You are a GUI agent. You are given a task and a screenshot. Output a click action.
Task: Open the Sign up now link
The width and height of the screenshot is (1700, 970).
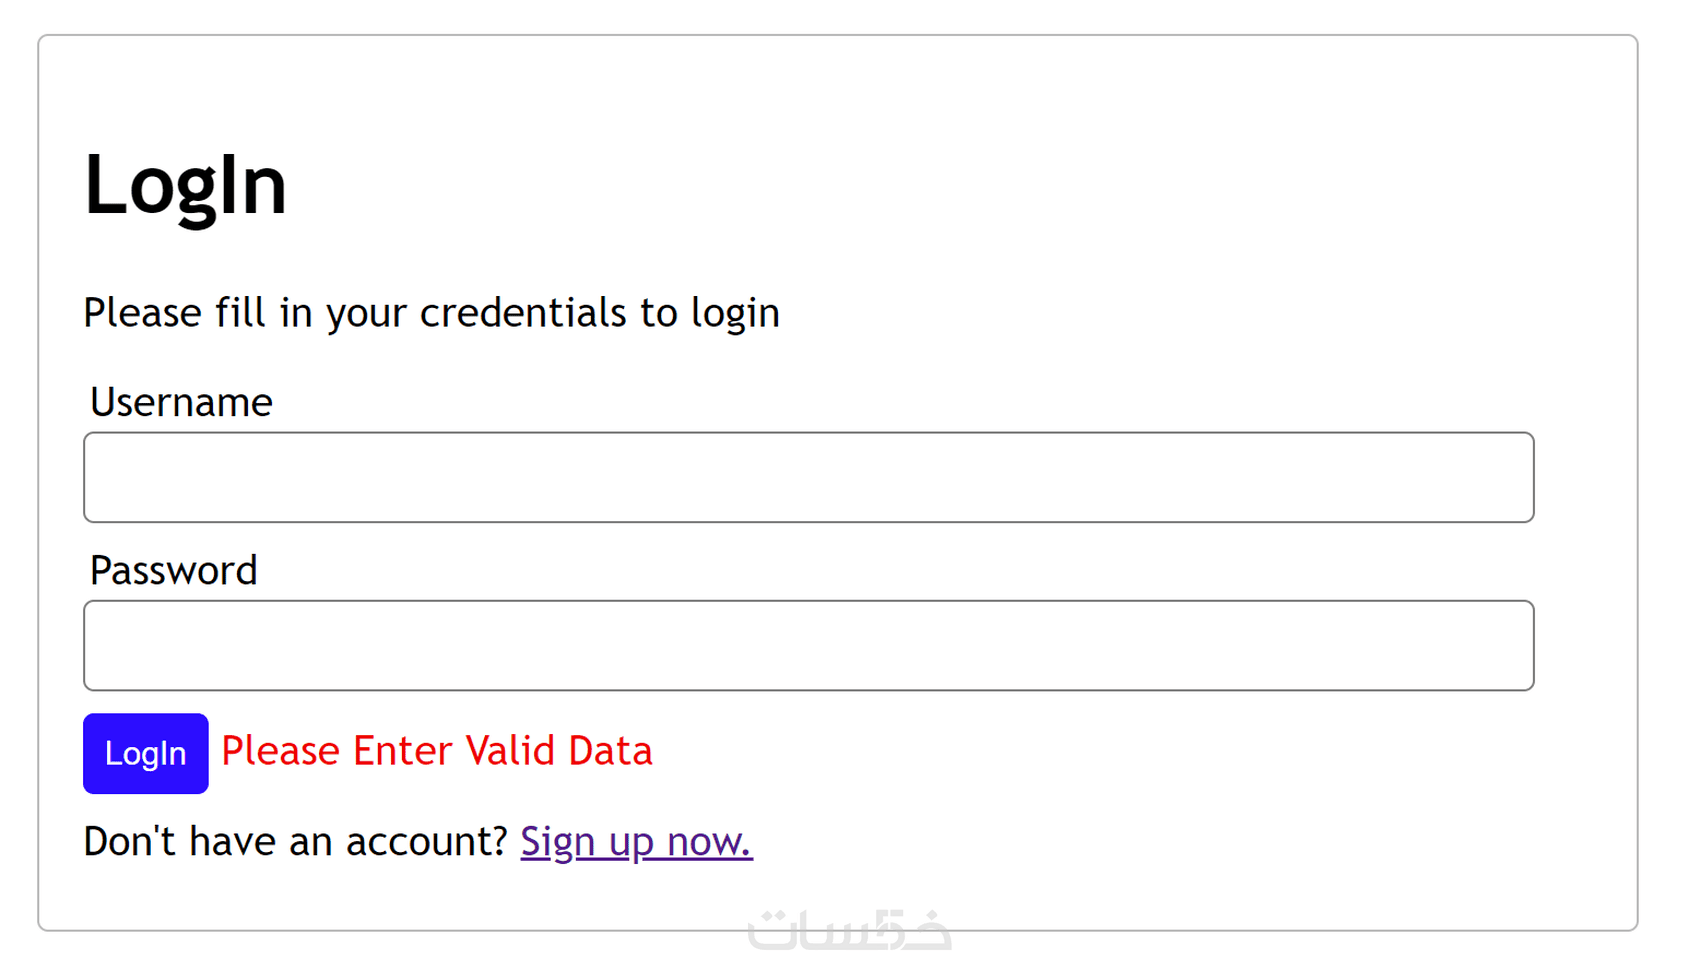pyautogui.click(x=636, y=841)
